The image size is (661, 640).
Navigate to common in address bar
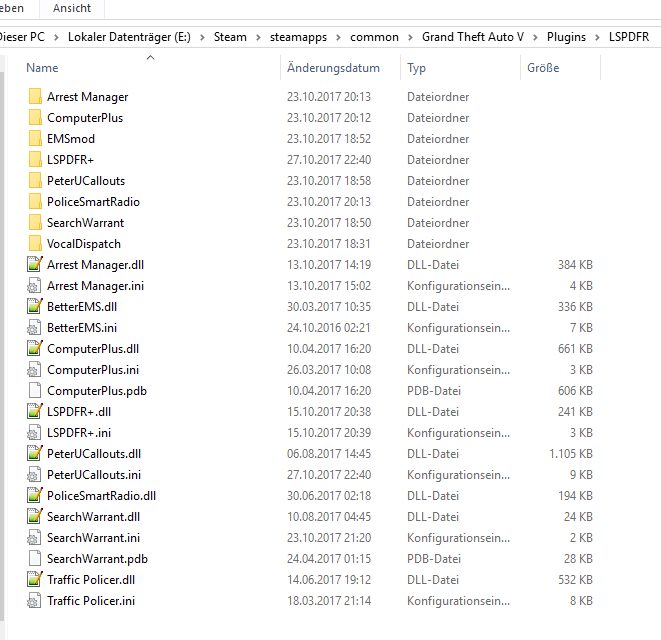374,37
